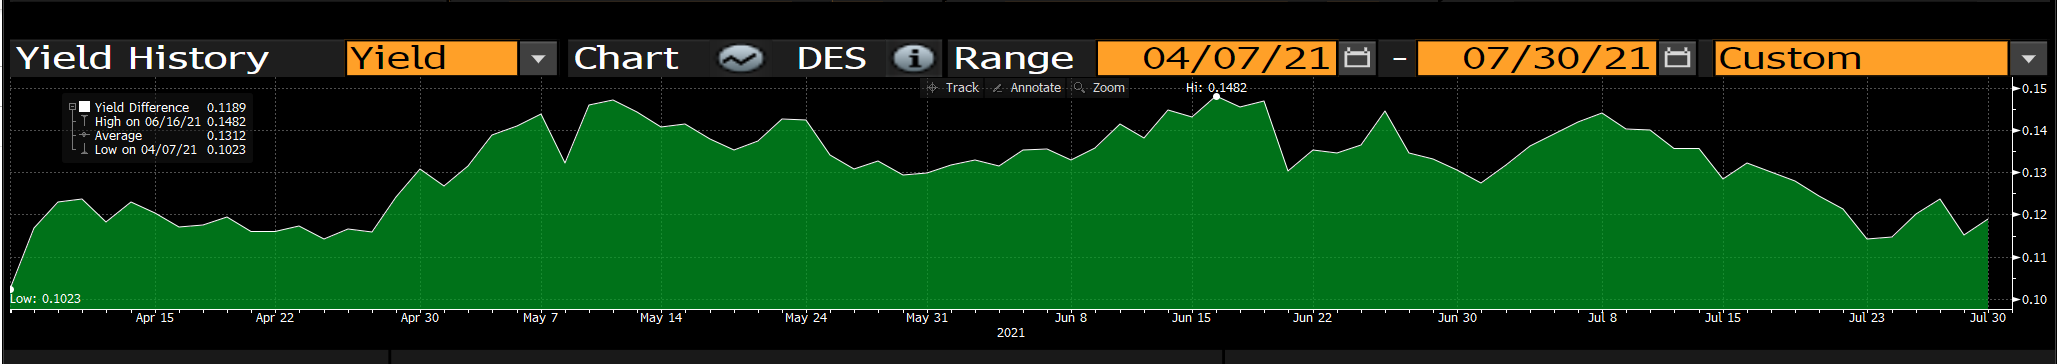Click the Yield orange field
This screenshot has width=2057, height=364.
pos(432,58)
